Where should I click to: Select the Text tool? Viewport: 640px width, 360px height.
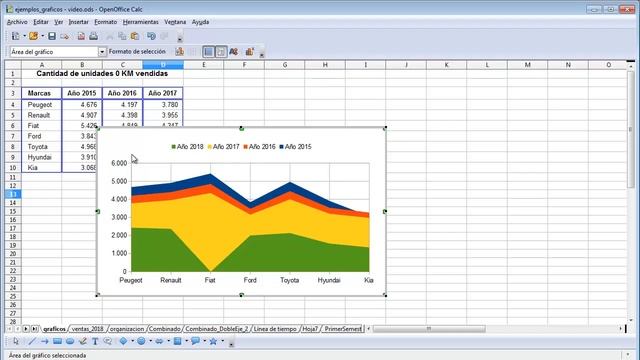(95, 341)
